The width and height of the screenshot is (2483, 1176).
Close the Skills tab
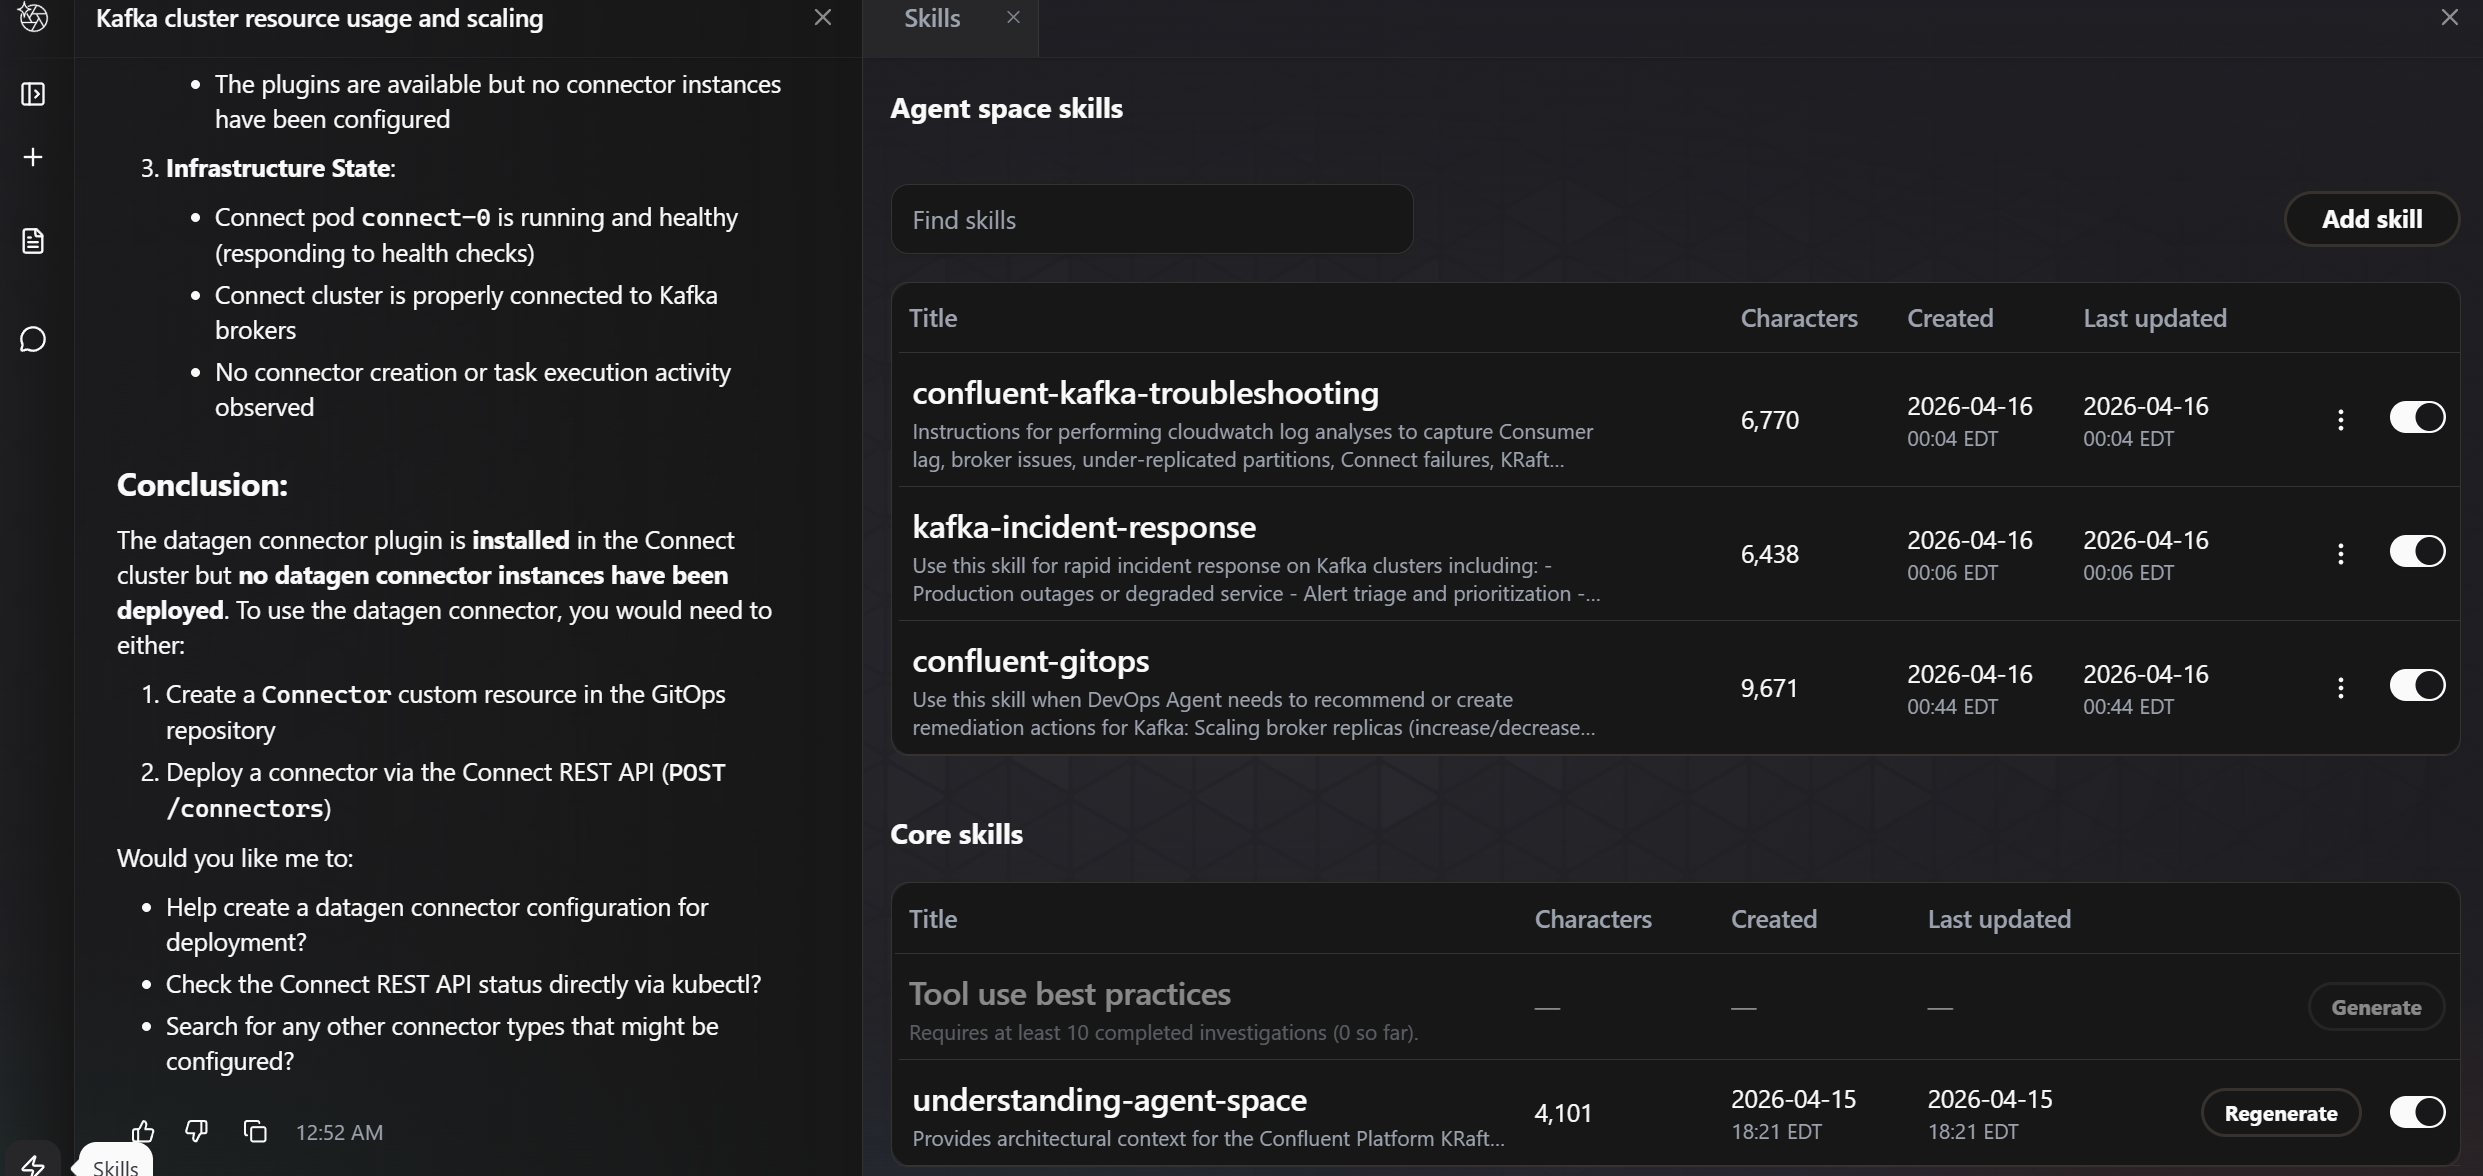[x=1013, y=17]
